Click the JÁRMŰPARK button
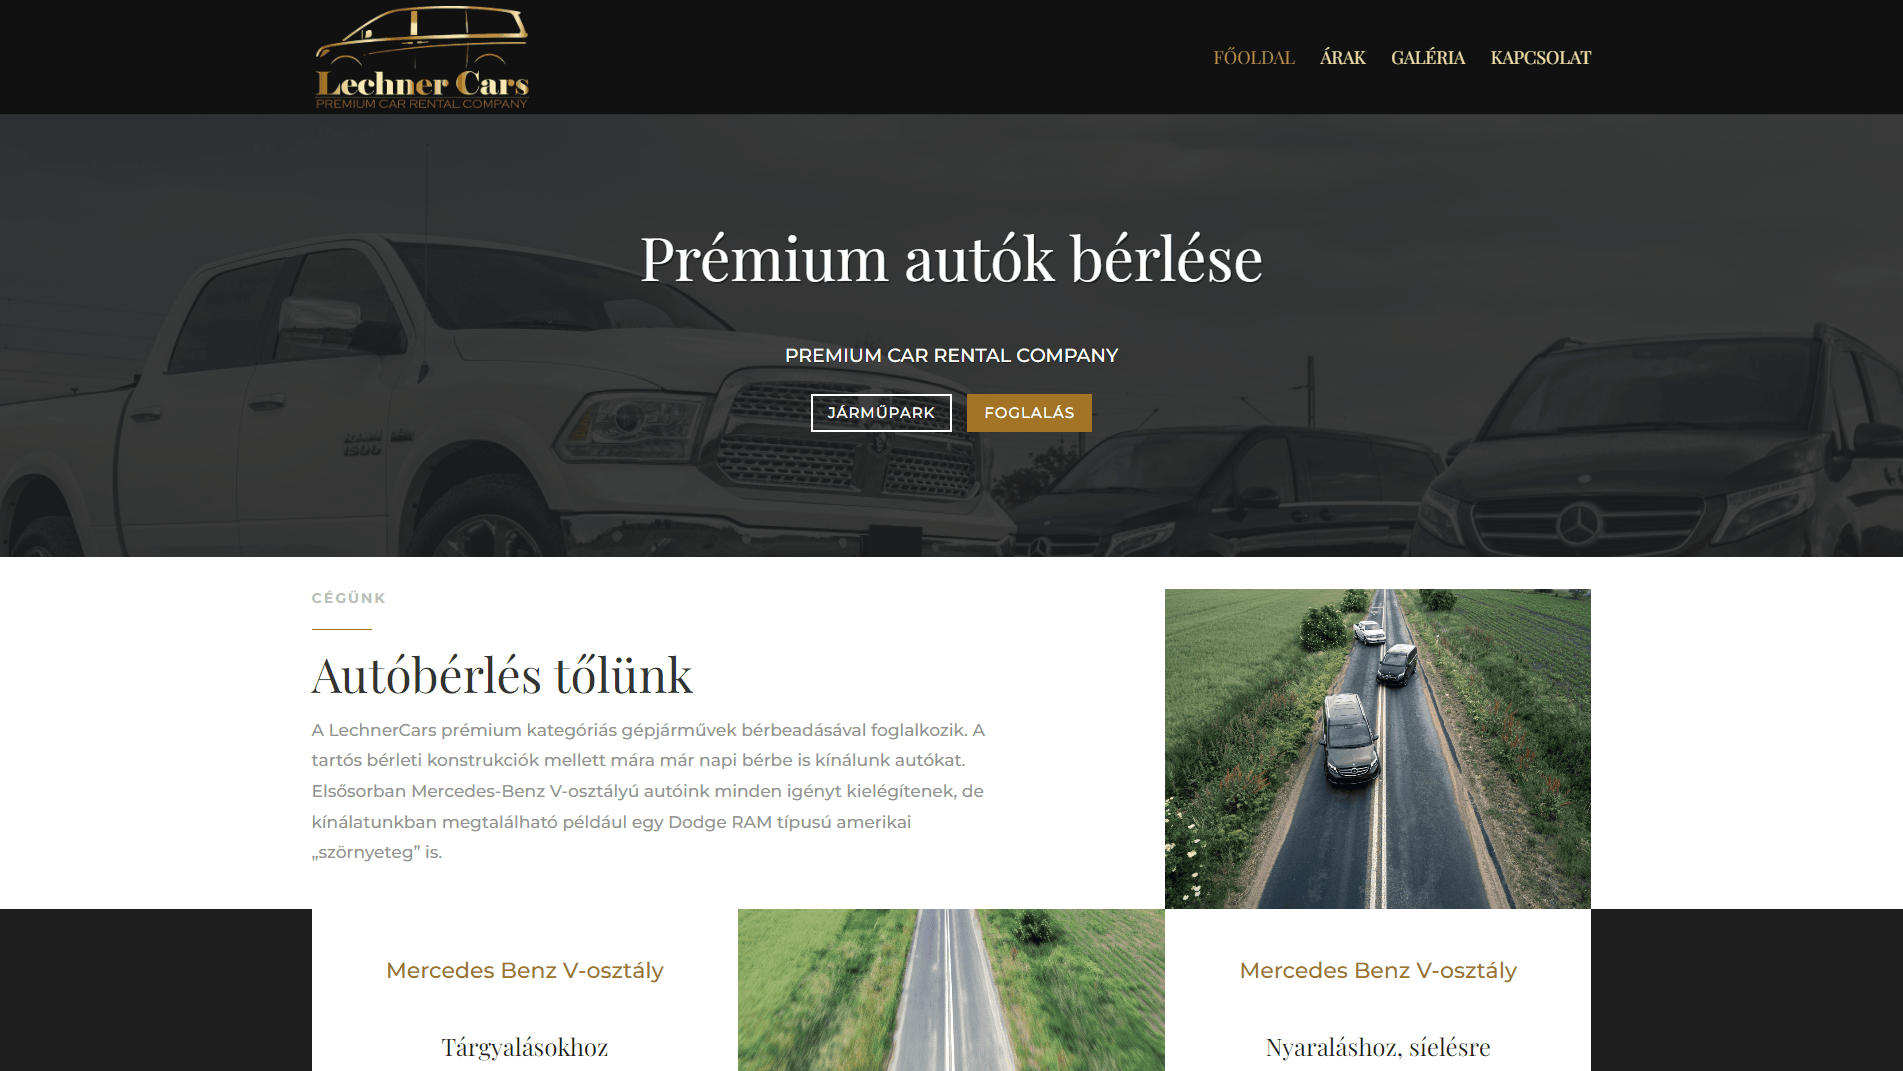 [881, 413]
